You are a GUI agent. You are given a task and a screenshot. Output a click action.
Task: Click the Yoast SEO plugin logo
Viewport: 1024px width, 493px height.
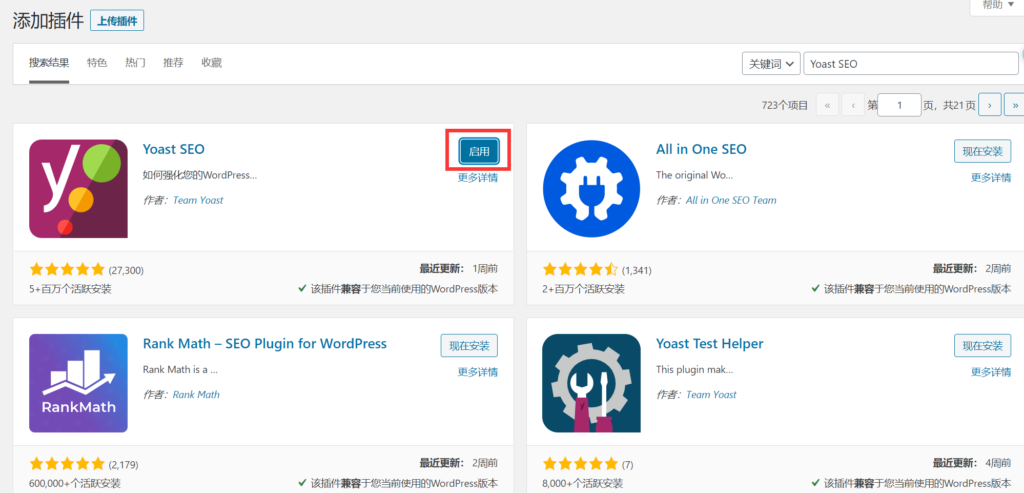pos(78,189)
